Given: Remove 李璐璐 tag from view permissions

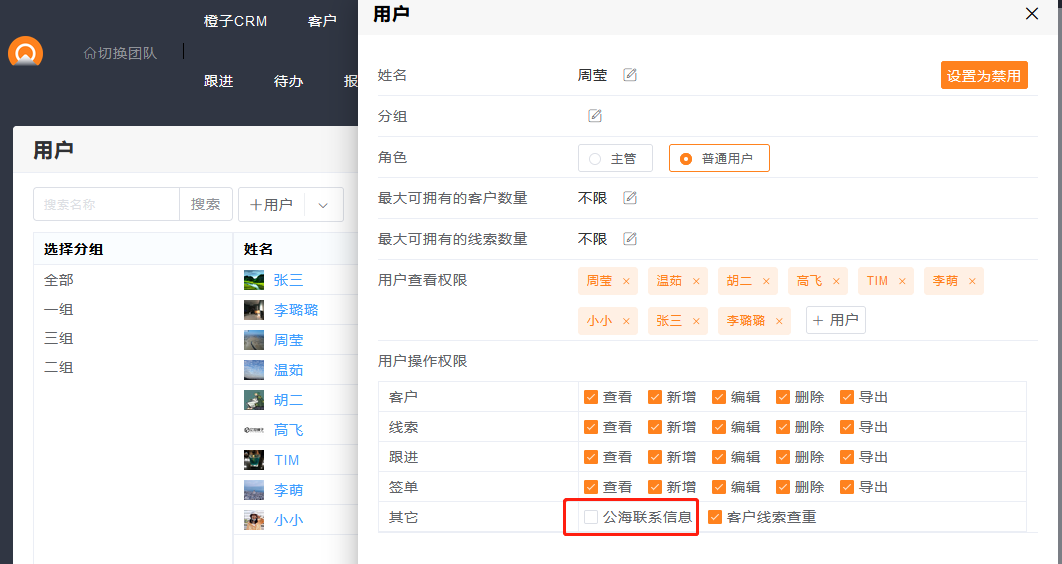Looking at the screenshot, I should [780, 321].
